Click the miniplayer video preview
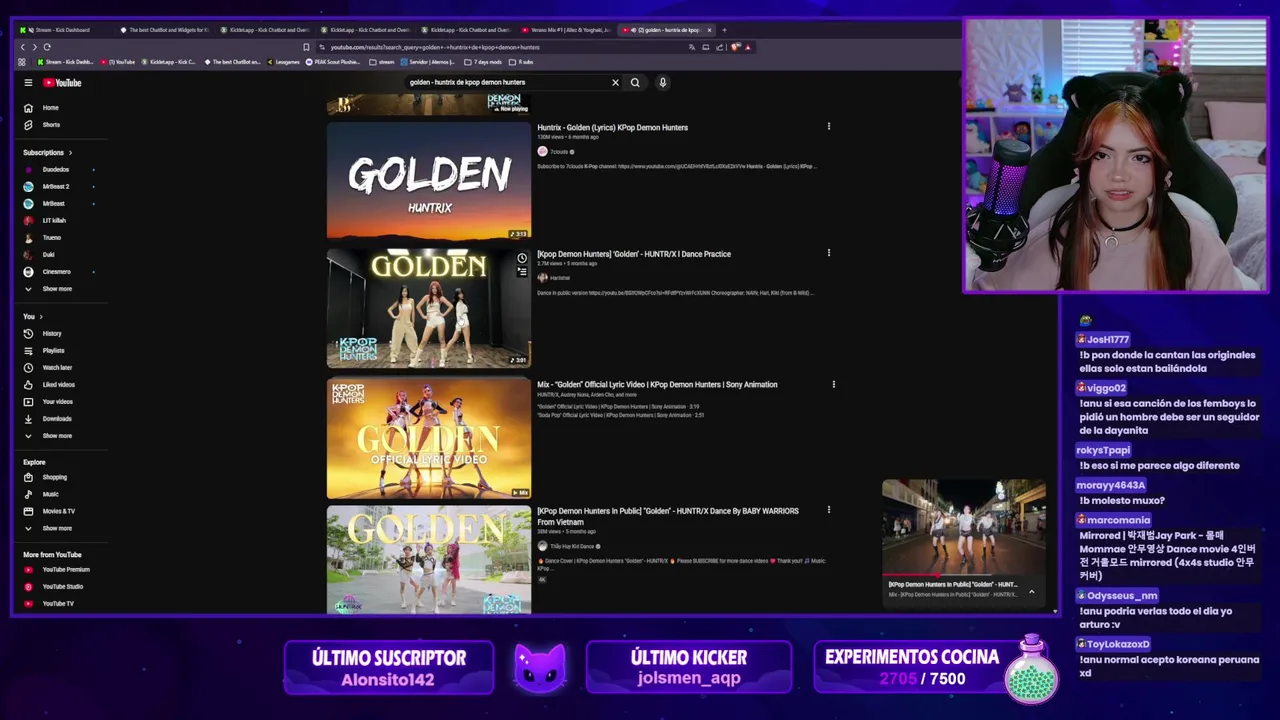 click(964, 527)
